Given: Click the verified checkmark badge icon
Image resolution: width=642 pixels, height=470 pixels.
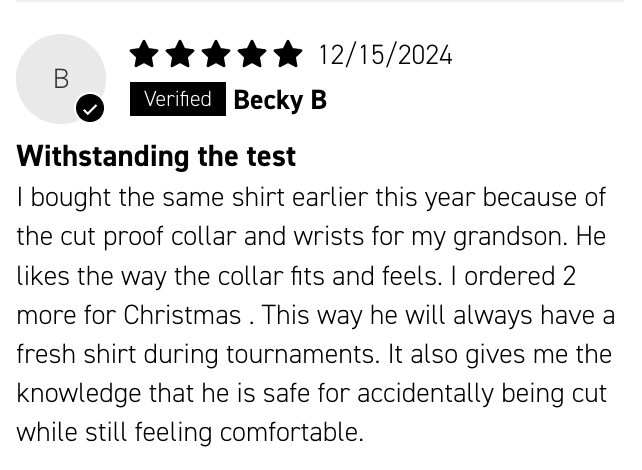Looking at the screenshot, I should 90,108.
